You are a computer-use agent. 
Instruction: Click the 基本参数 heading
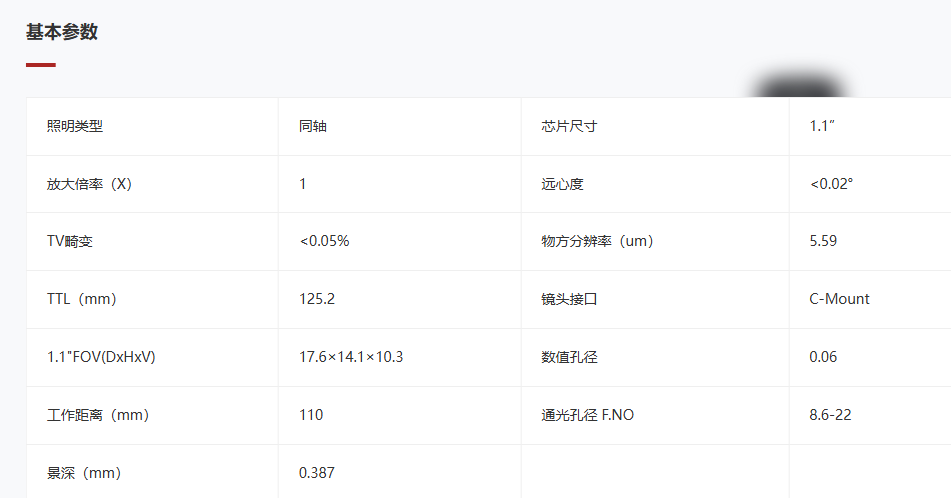(62, 32)
